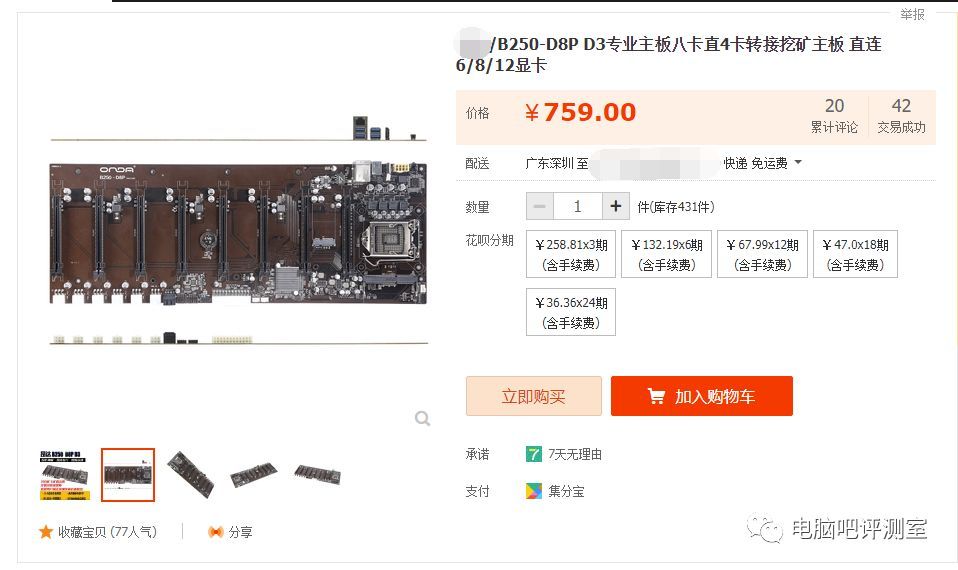Select the third angled motherboard thumbnail
This screenshot has height=570, width=958.
[x=191, y=475]
